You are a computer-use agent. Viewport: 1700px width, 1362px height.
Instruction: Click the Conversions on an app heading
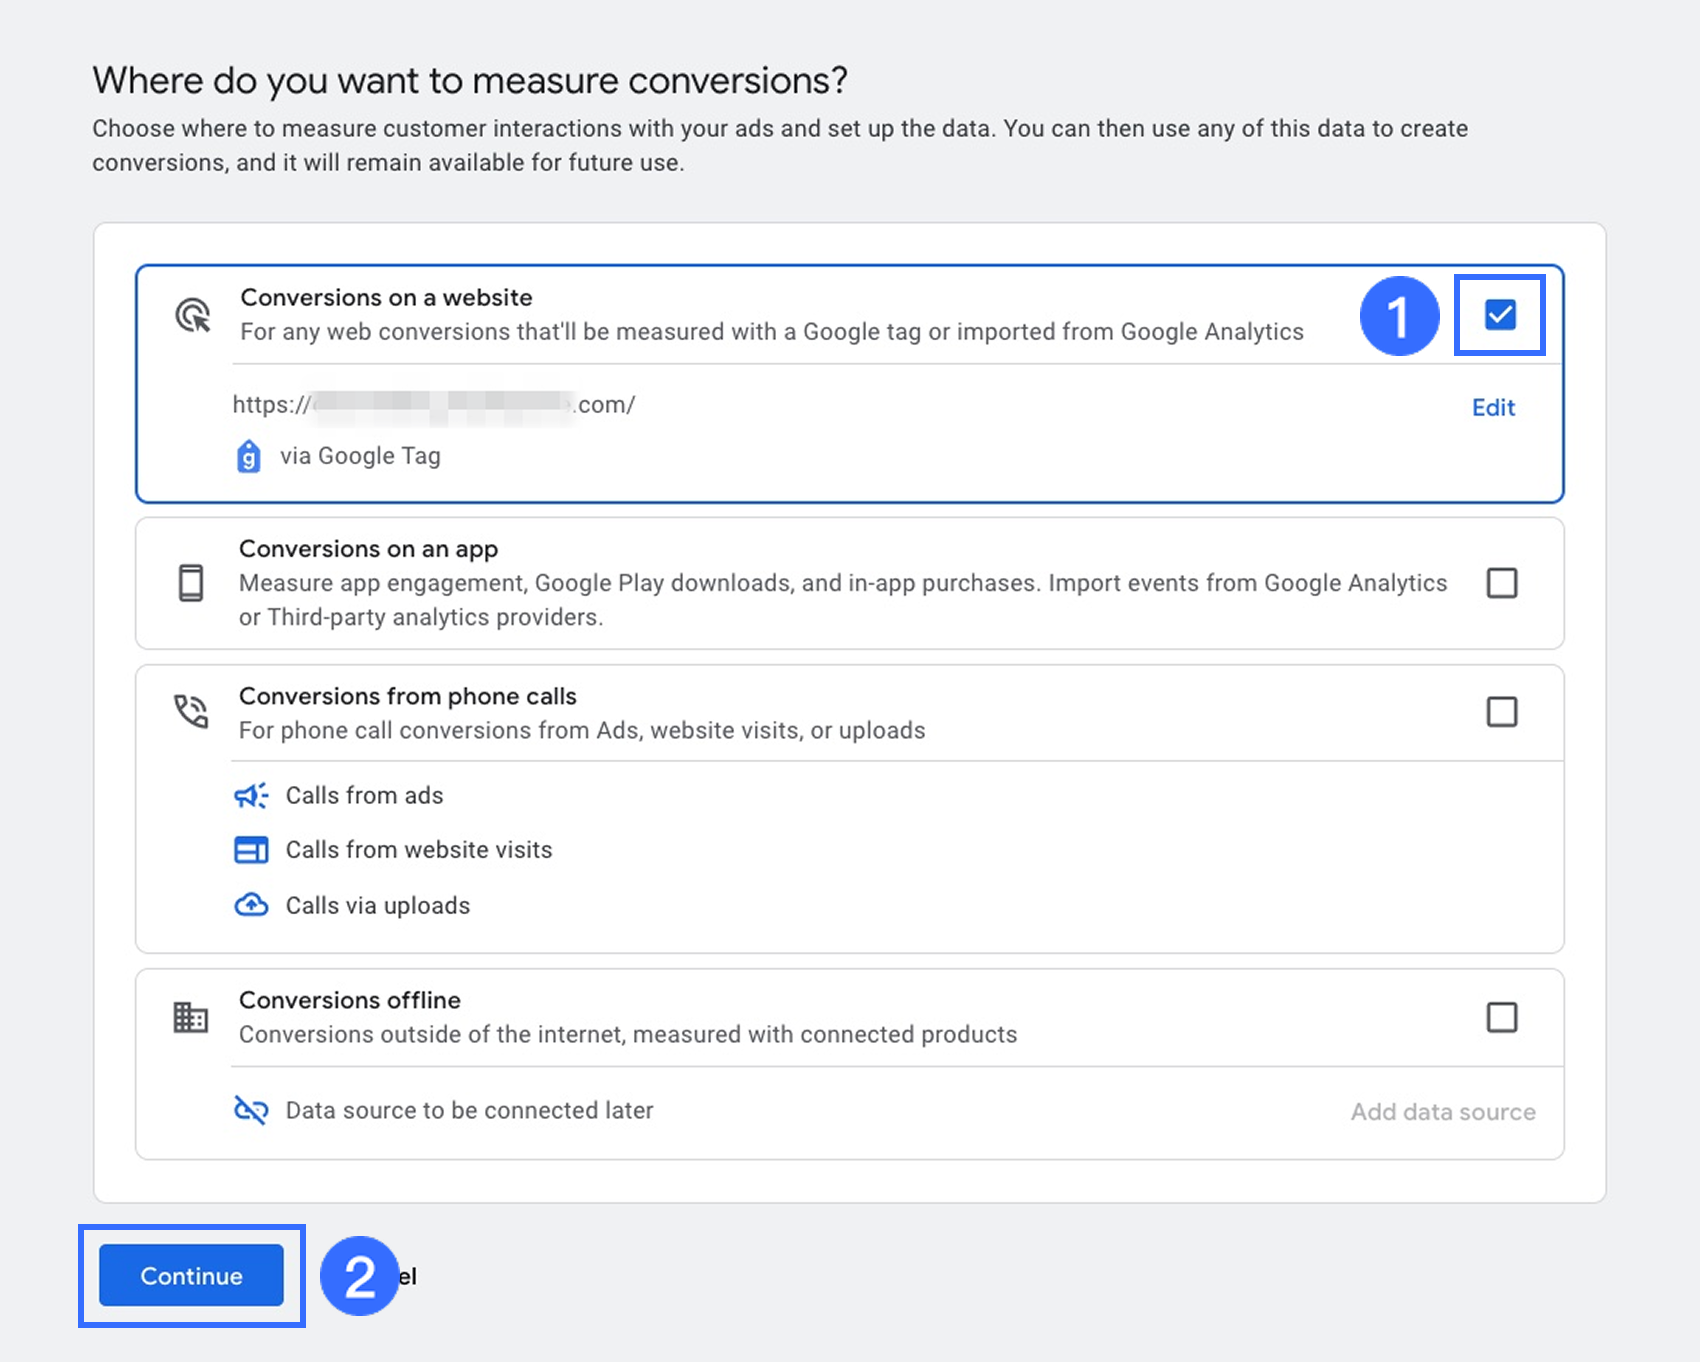coord(368,549)
